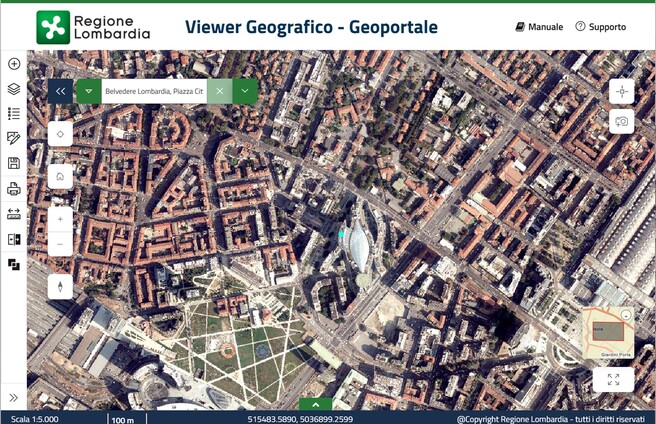Viewport: 656px width, 424px height.
Task: Select the measure ruler tool
Action: coord(14,214)
